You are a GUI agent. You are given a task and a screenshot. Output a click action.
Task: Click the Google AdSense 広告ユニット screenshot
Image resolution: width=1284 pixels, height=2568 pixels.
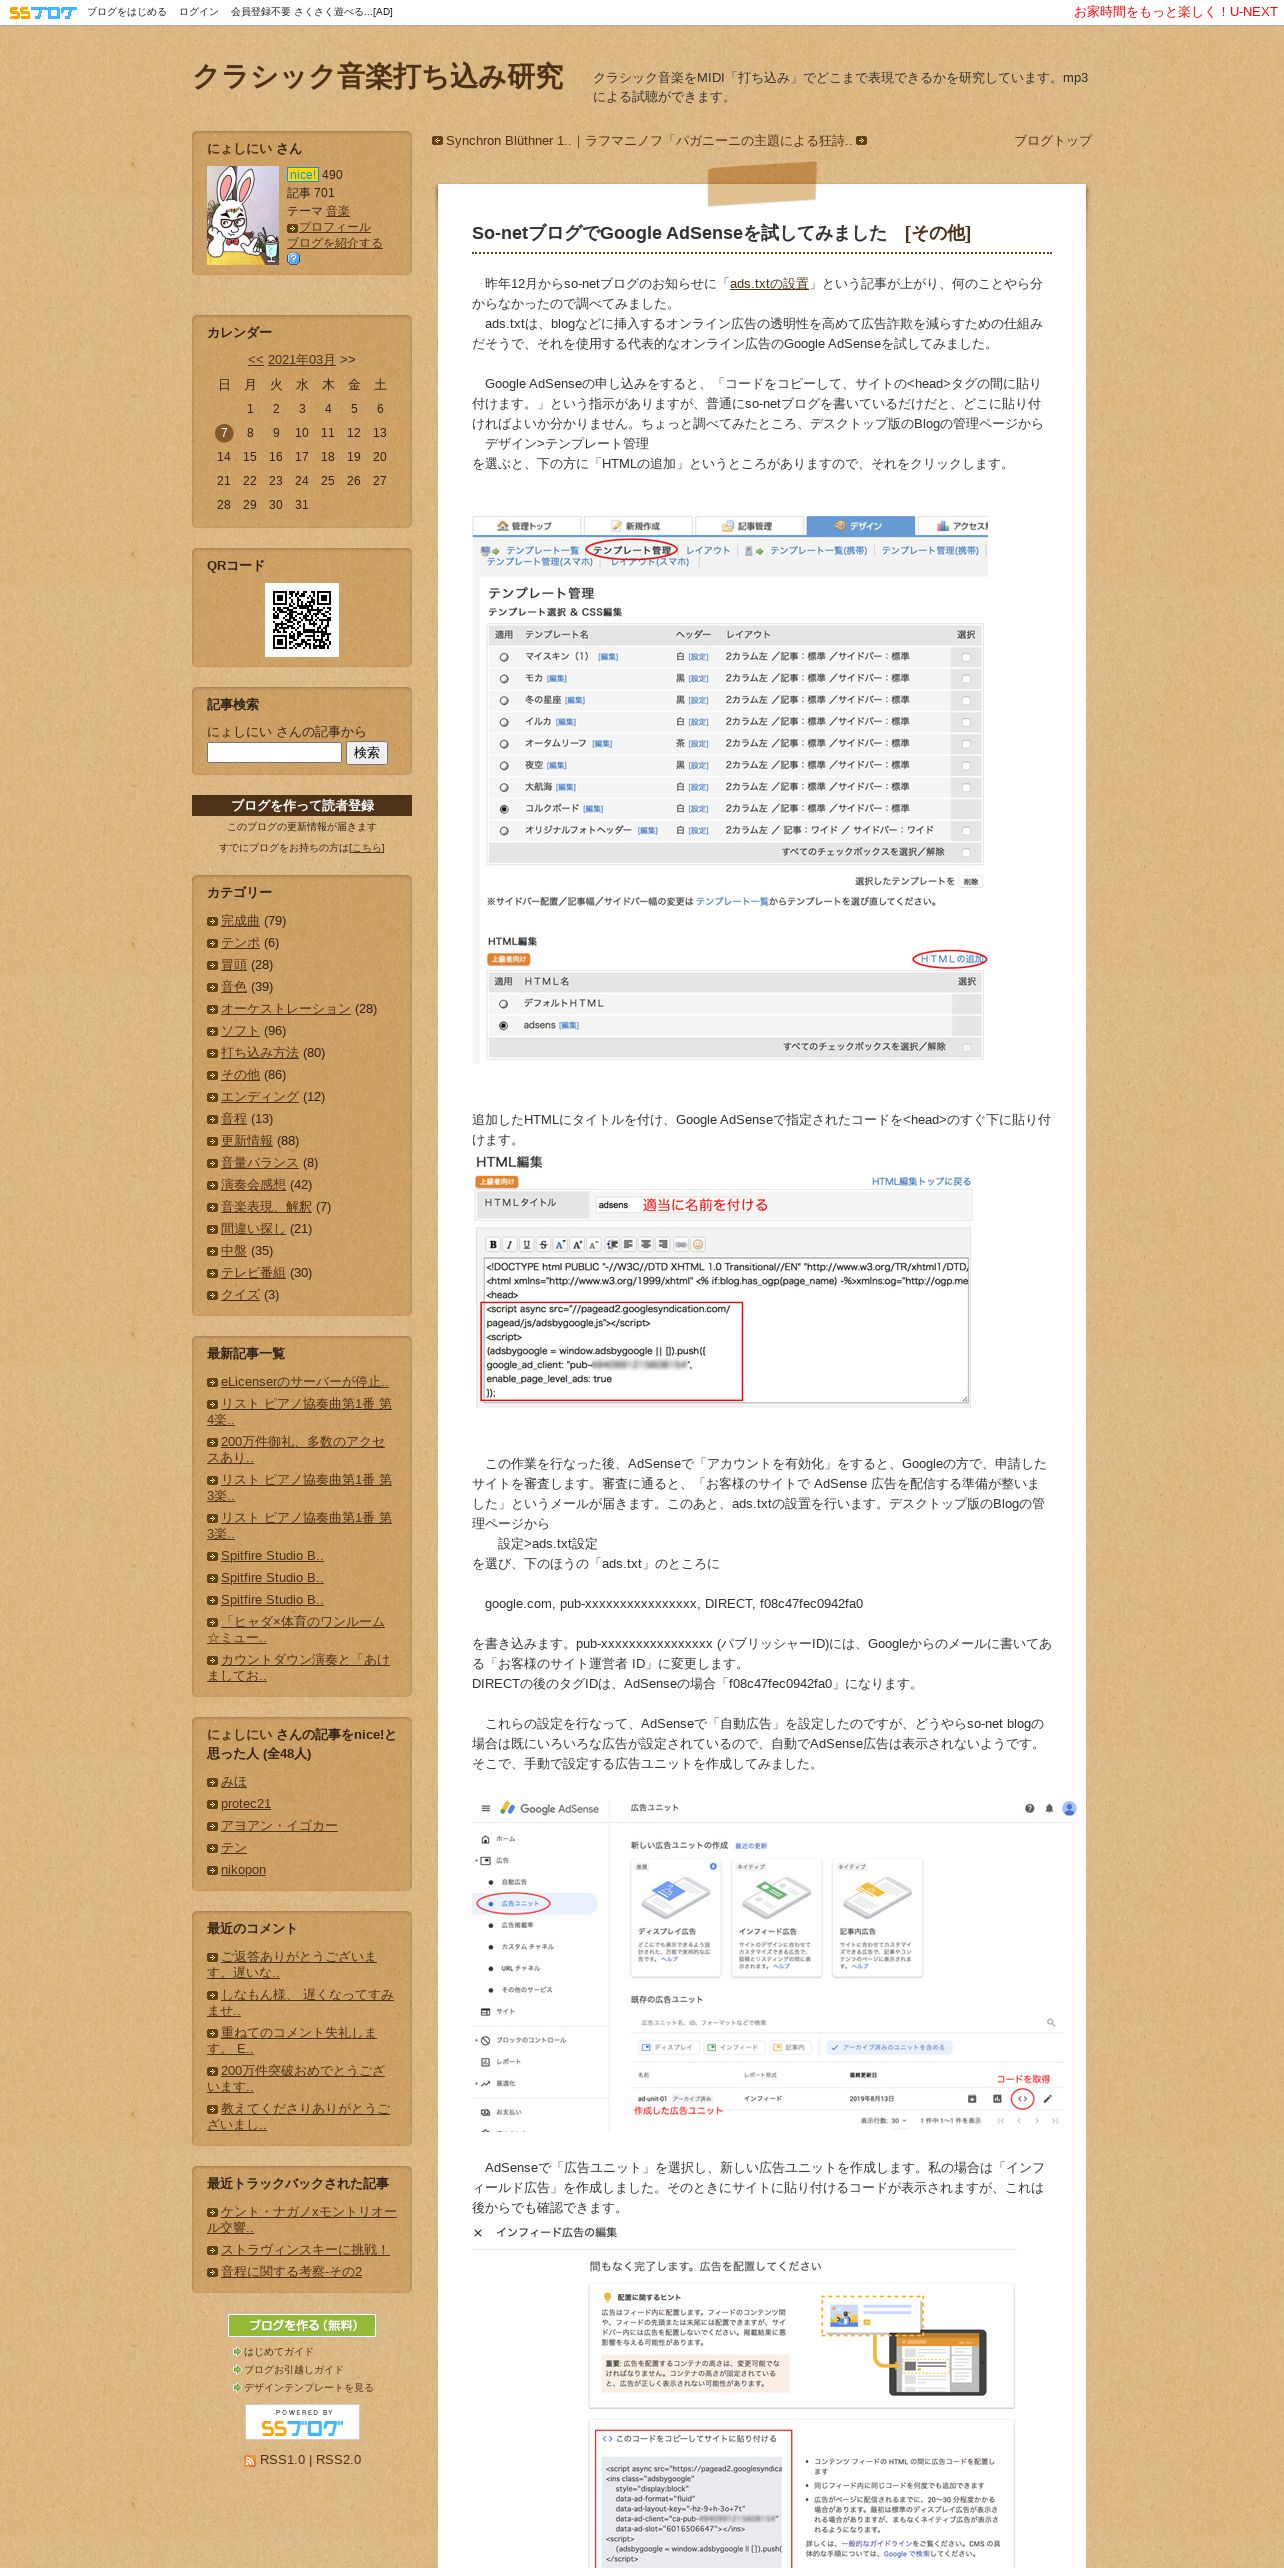(773, 1966)
